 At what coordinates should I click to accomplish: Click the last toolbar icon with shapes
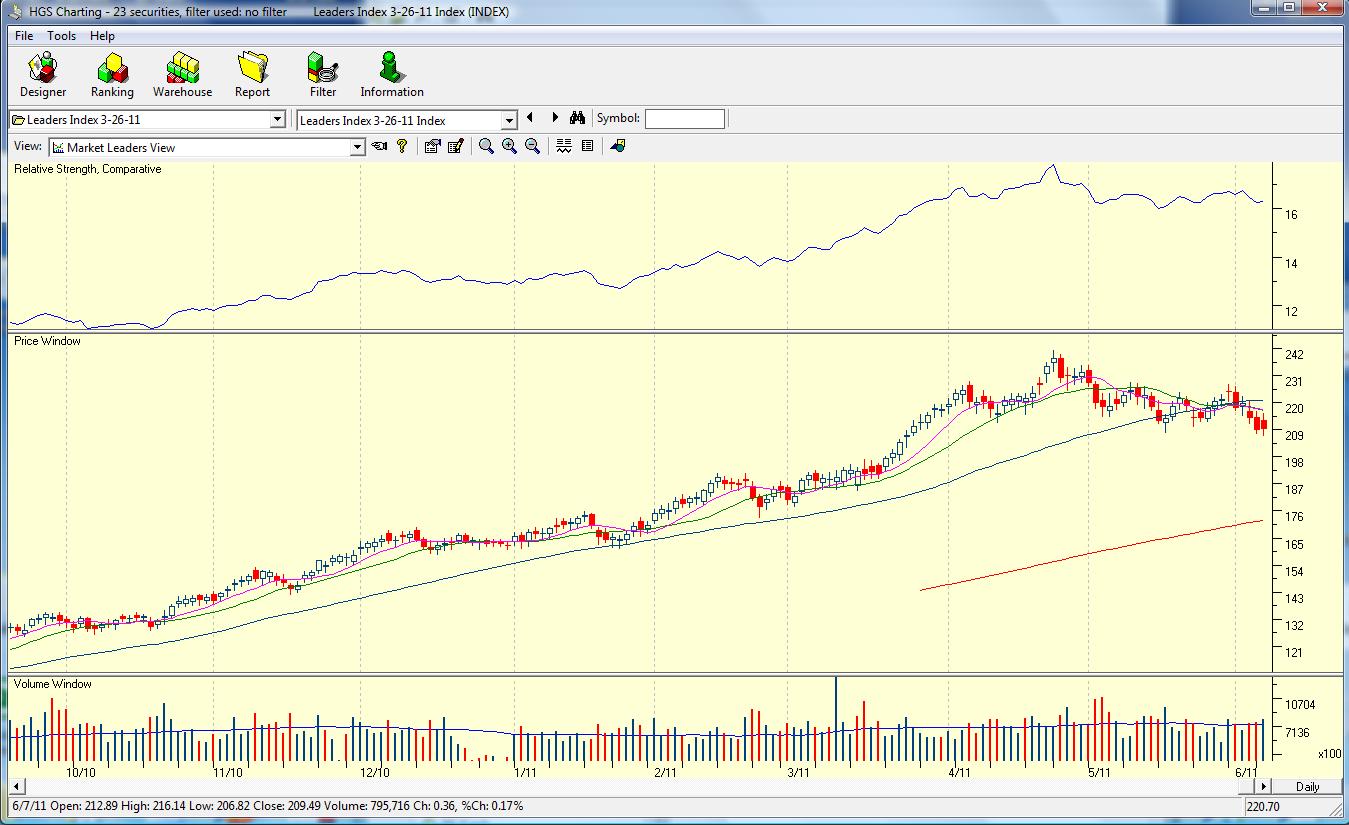pos(617,146)
